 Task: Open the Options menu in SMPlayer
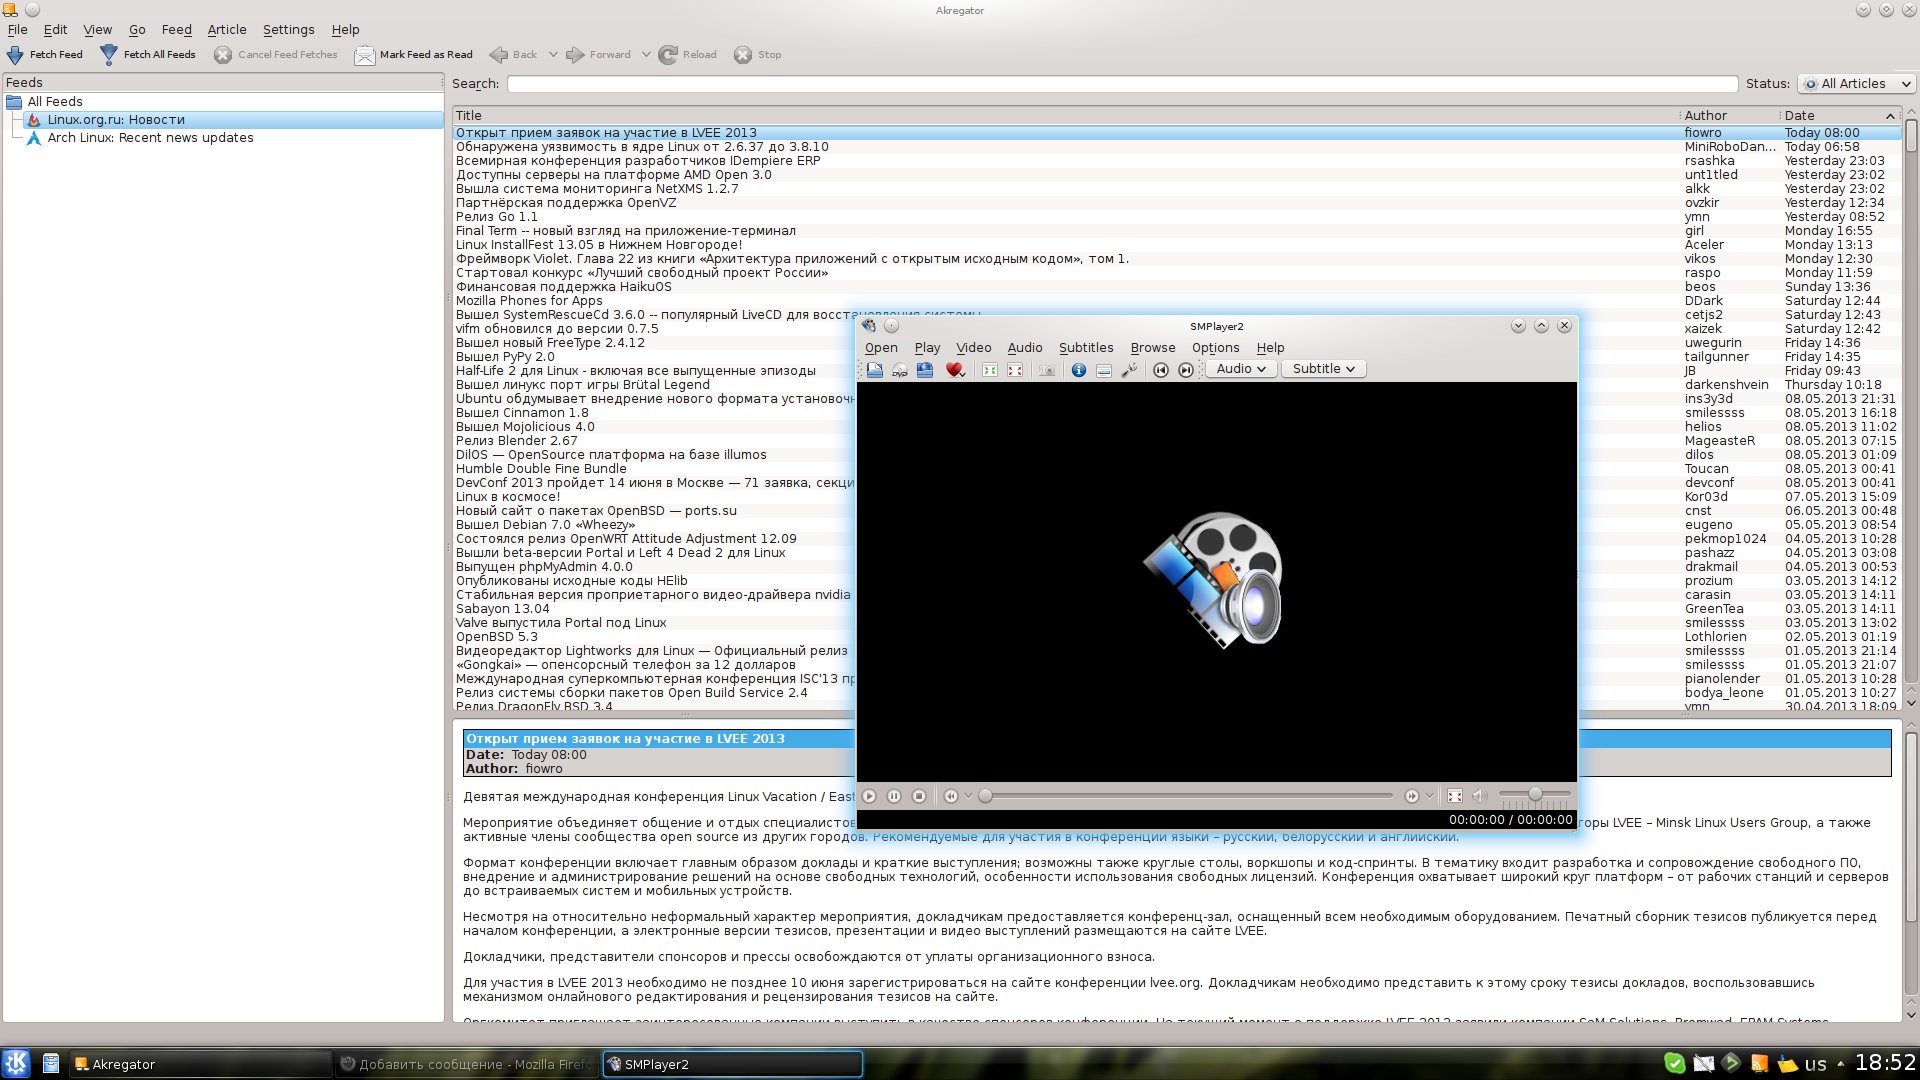[1215, 348]
